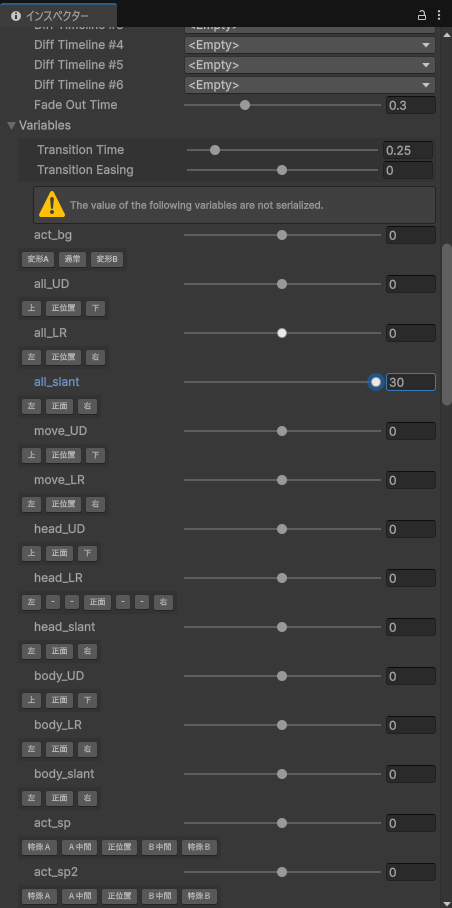Click the Fade Out Time slider handle
This screenshot has height=908, width=452.
[x=245, y=105]
